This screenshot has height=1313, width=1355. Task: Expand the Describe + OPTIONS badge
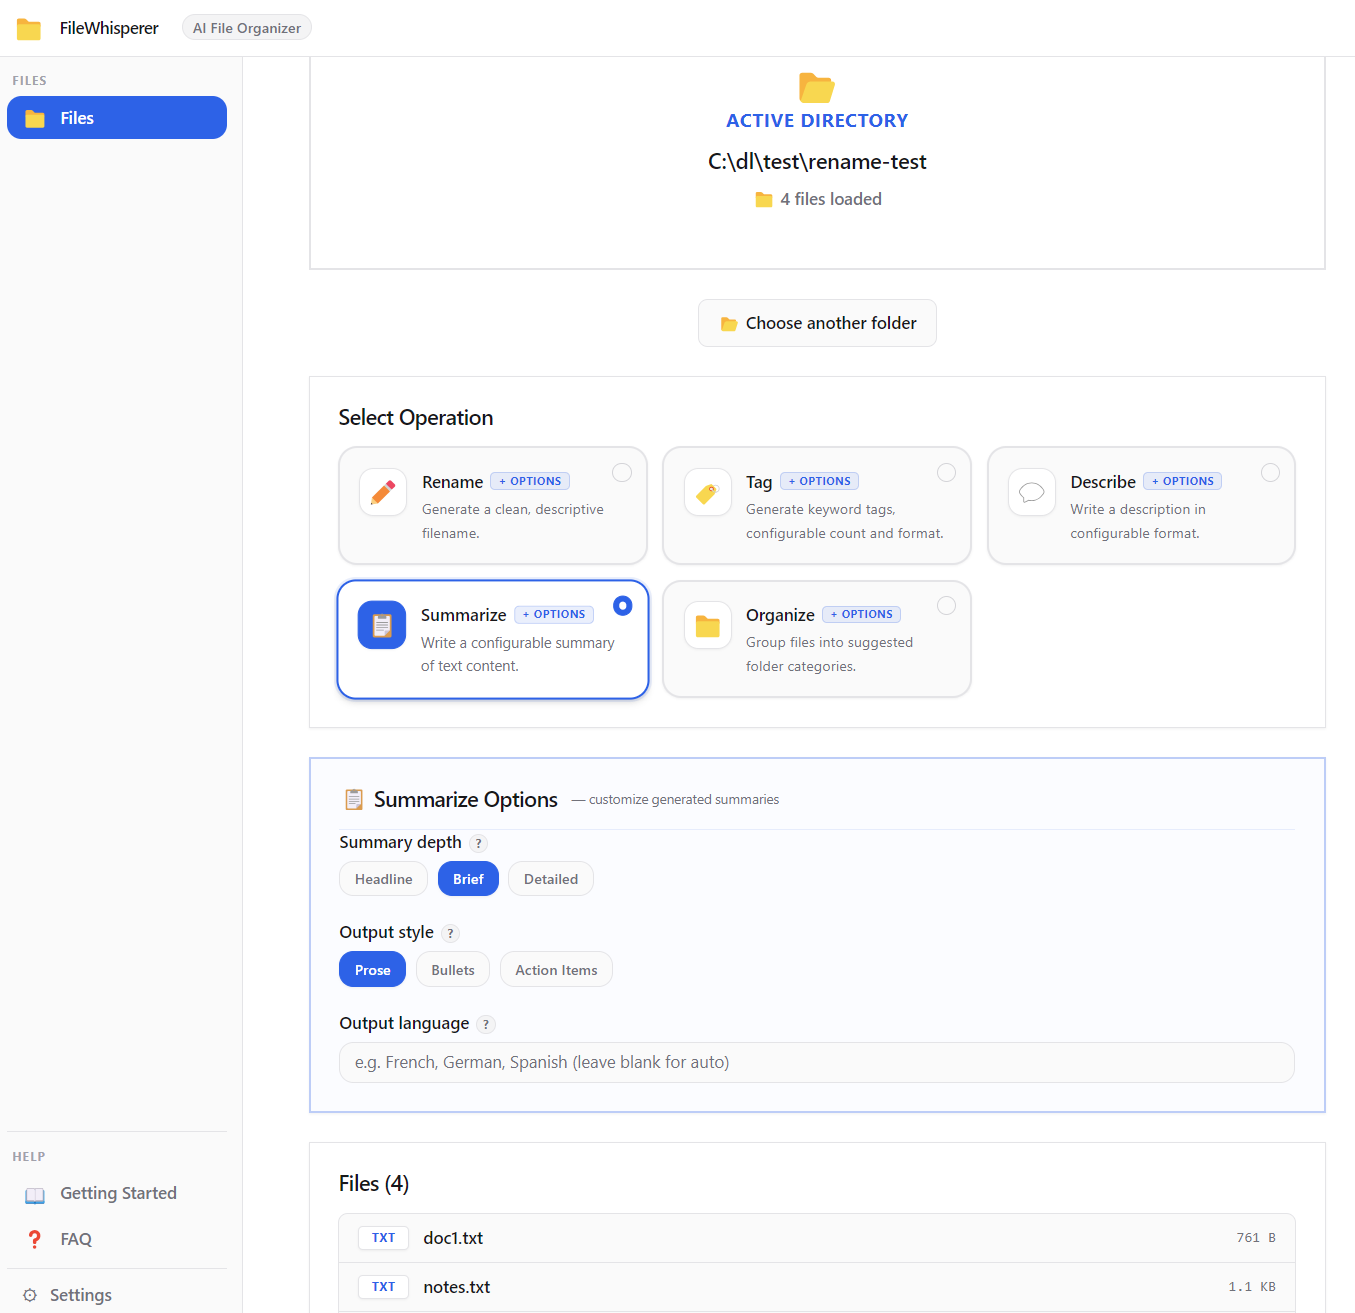point(1182,481)
